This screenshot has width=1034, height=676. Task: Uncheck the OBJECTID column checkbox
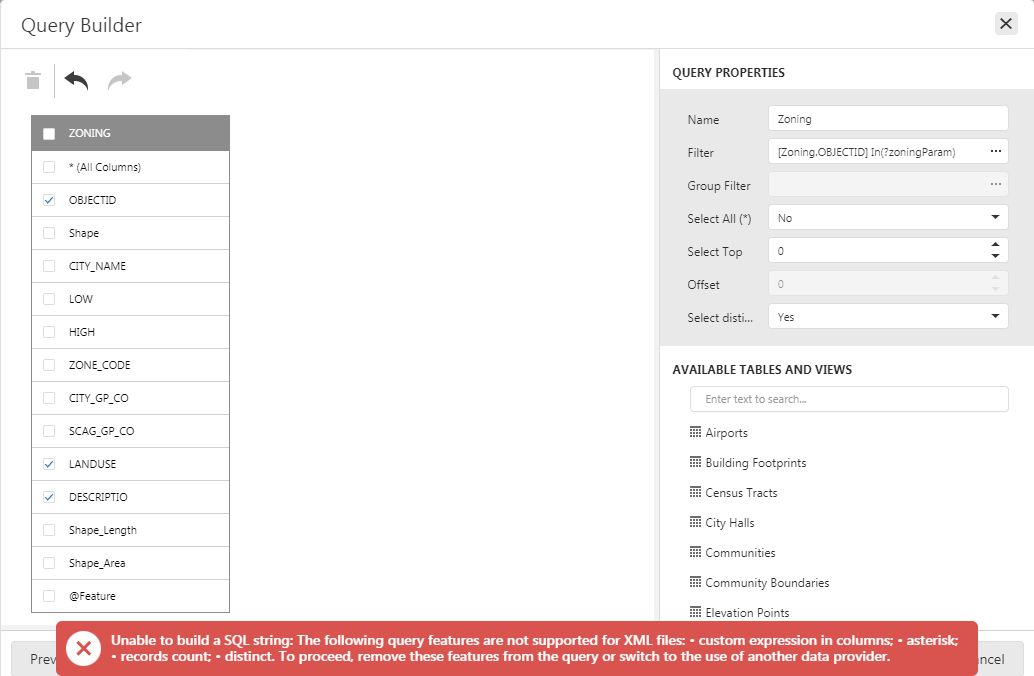[49, 200]
